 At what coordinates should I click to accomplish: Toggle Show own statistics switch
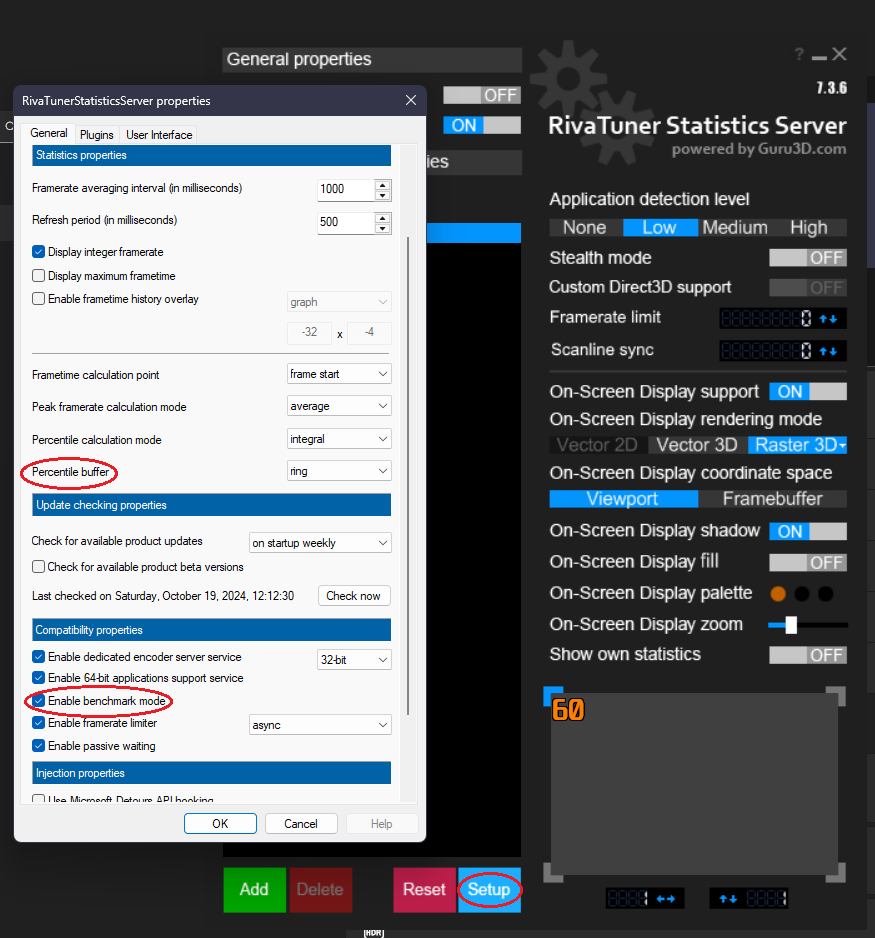pyautogui.click(x=808, y=655)
